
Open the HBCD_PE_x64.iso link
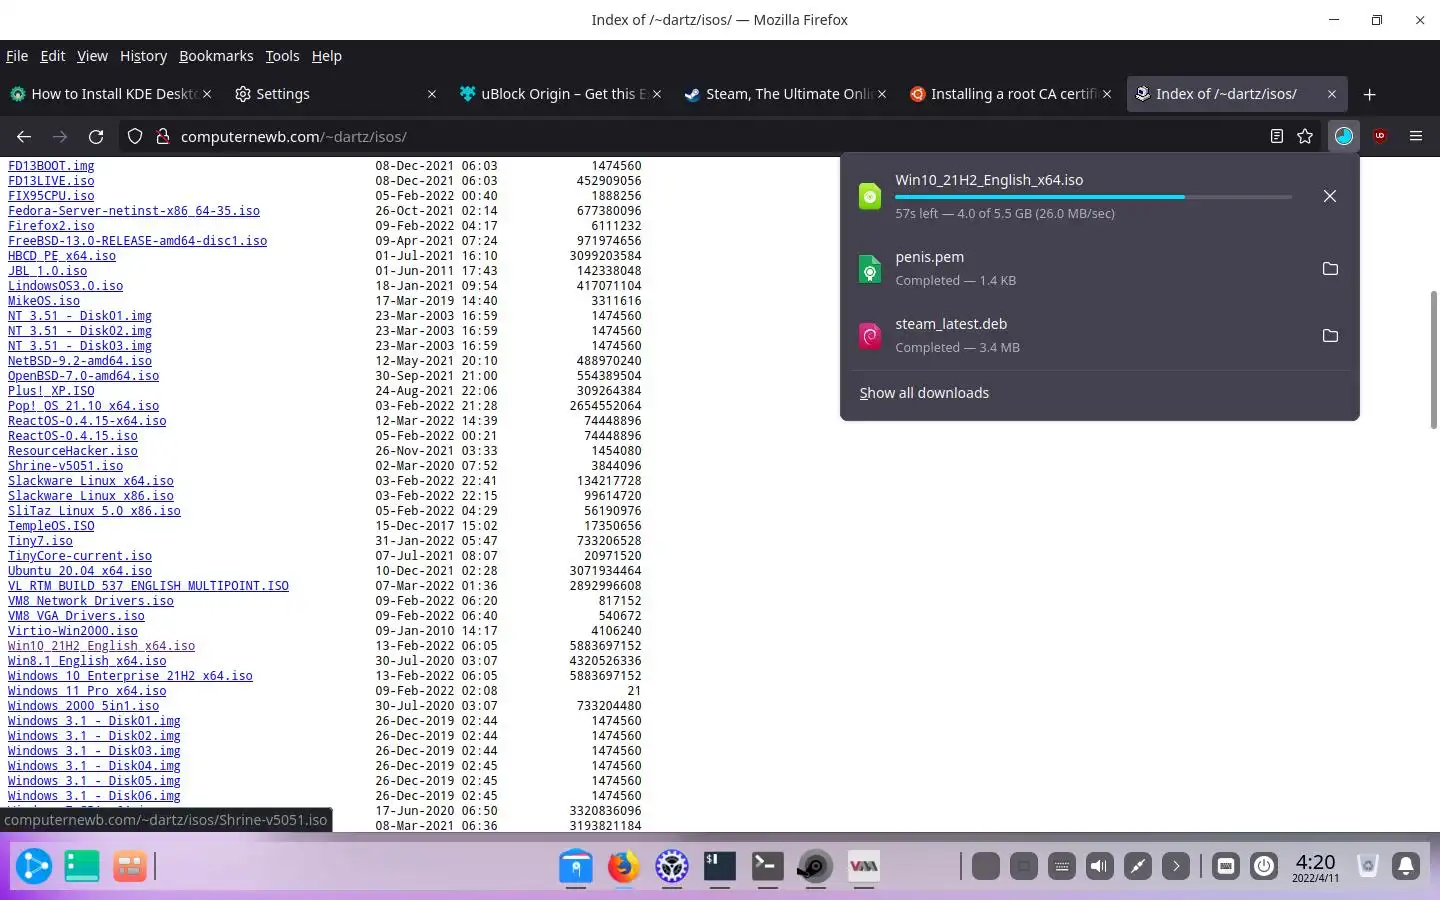point(62,256)
